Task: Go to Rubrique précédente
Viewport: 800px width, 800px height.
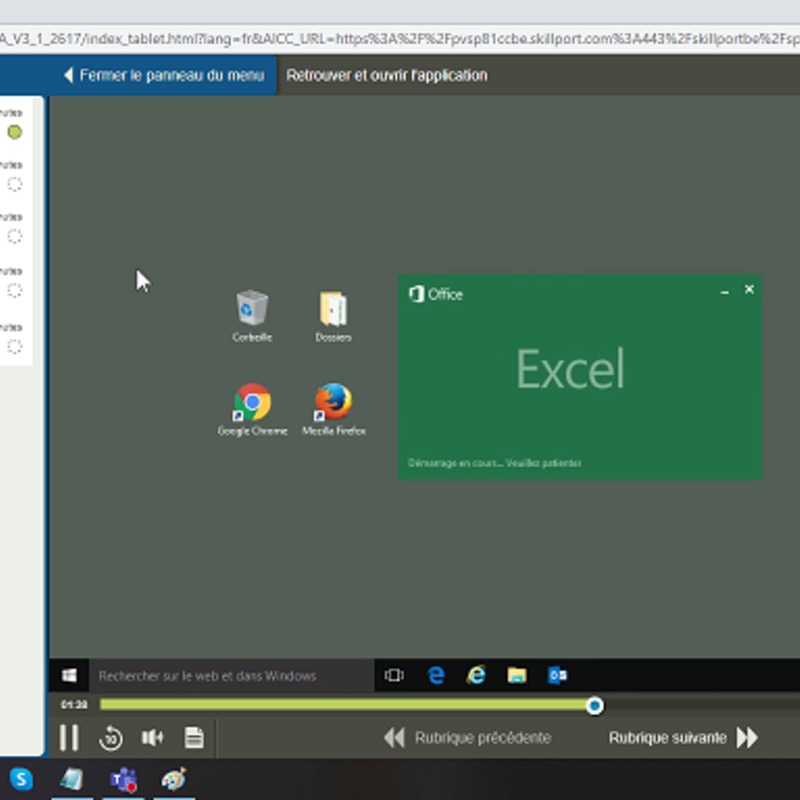Action: [x=467, y=738]
